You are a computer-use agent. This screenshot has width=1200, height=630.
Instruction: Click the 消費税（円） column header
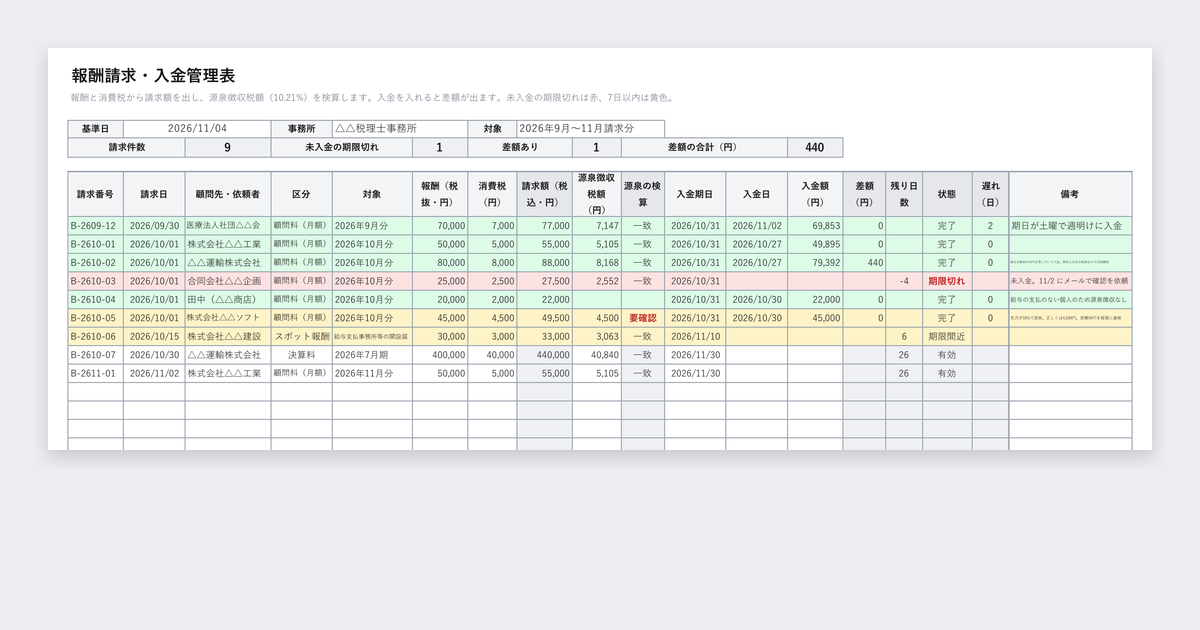492,194
